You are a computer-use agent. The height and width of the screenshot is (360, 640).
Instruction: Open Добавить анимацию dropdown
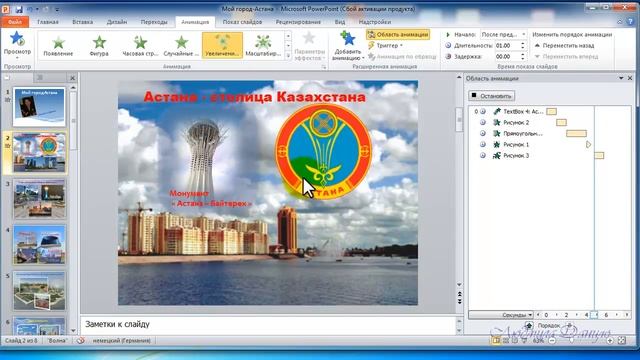point(347,46)
